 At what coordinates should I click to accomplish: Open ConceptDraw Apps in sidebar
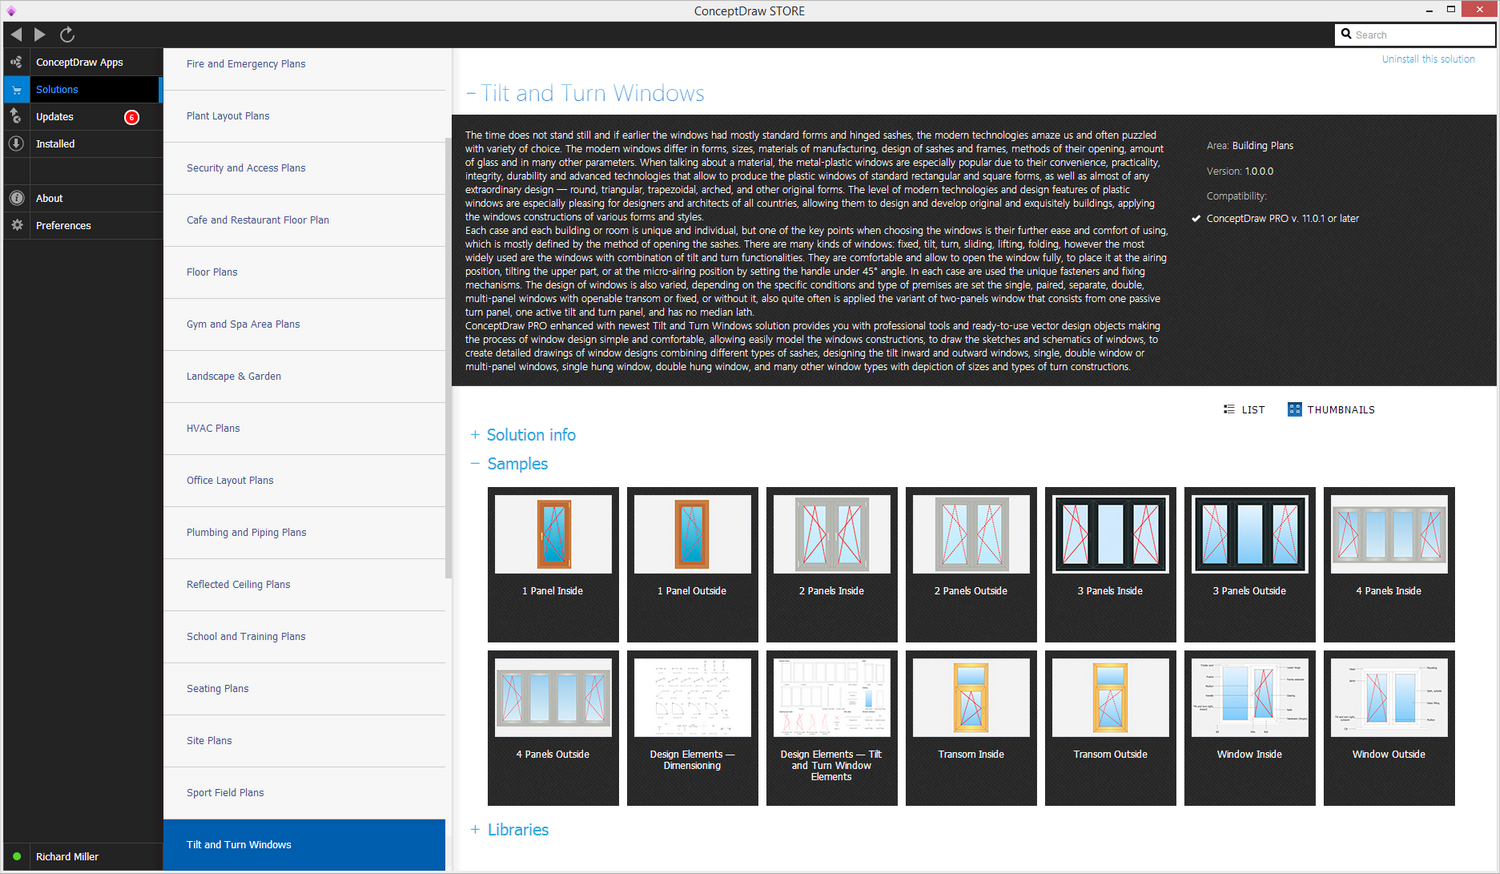click(82, 62)
